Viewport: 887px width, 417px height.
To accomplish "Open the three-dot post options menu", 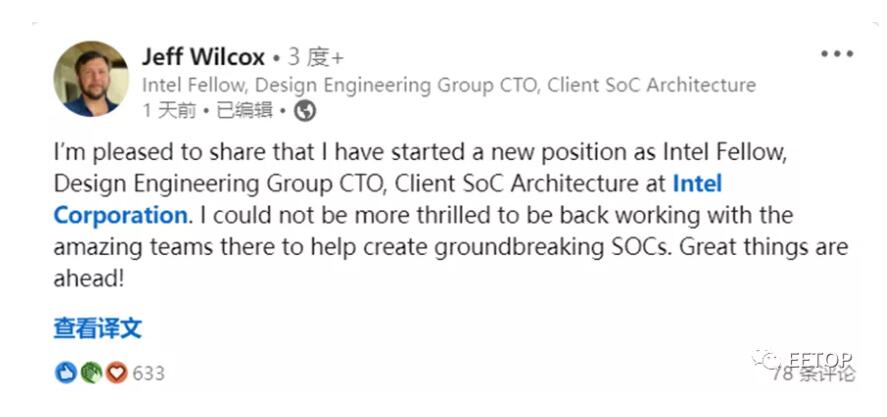I will [837, 54].
